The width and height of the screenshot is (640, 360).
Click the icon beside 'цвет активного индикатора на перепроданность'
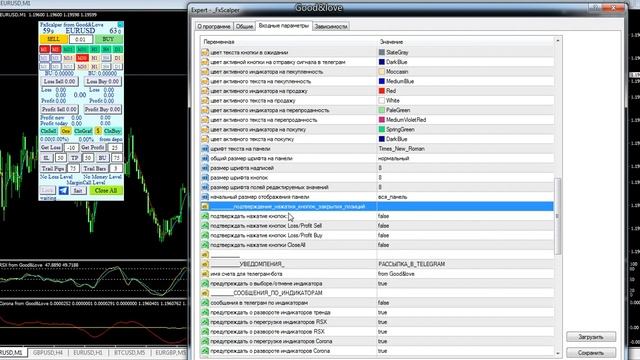(x=205, y=110)
